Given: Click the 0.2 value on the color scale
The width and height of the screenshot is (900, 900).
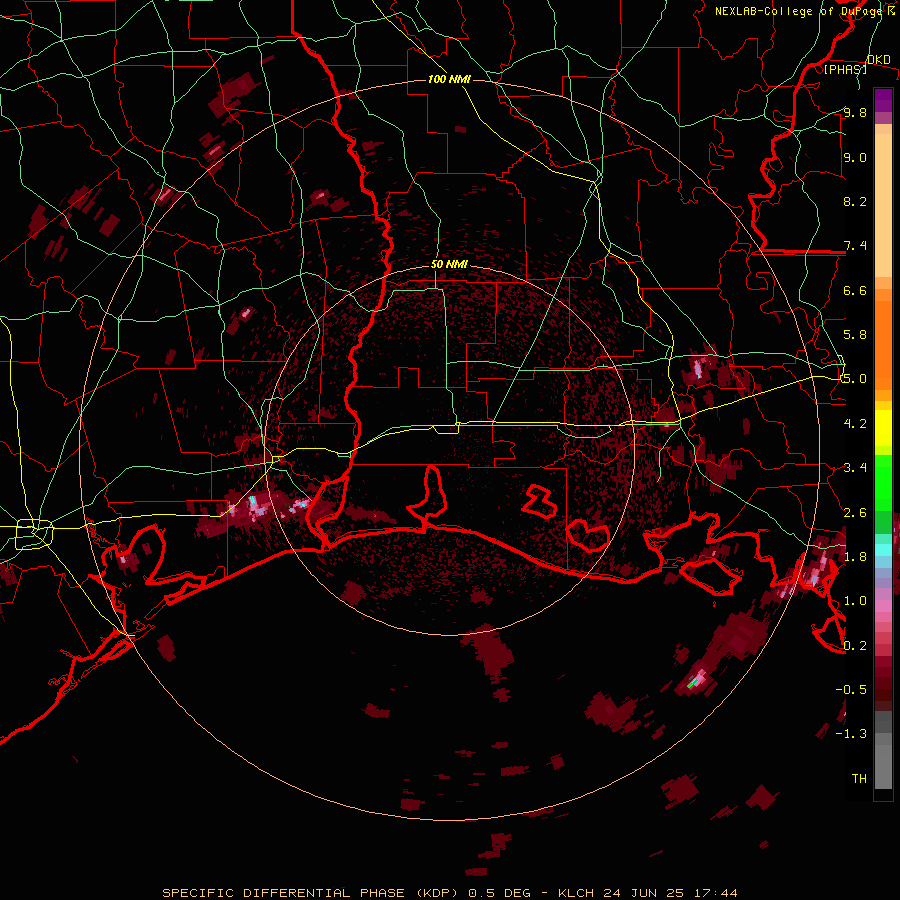Looking at the screenshot, I should pyautogui.click(x=855, y=646).
